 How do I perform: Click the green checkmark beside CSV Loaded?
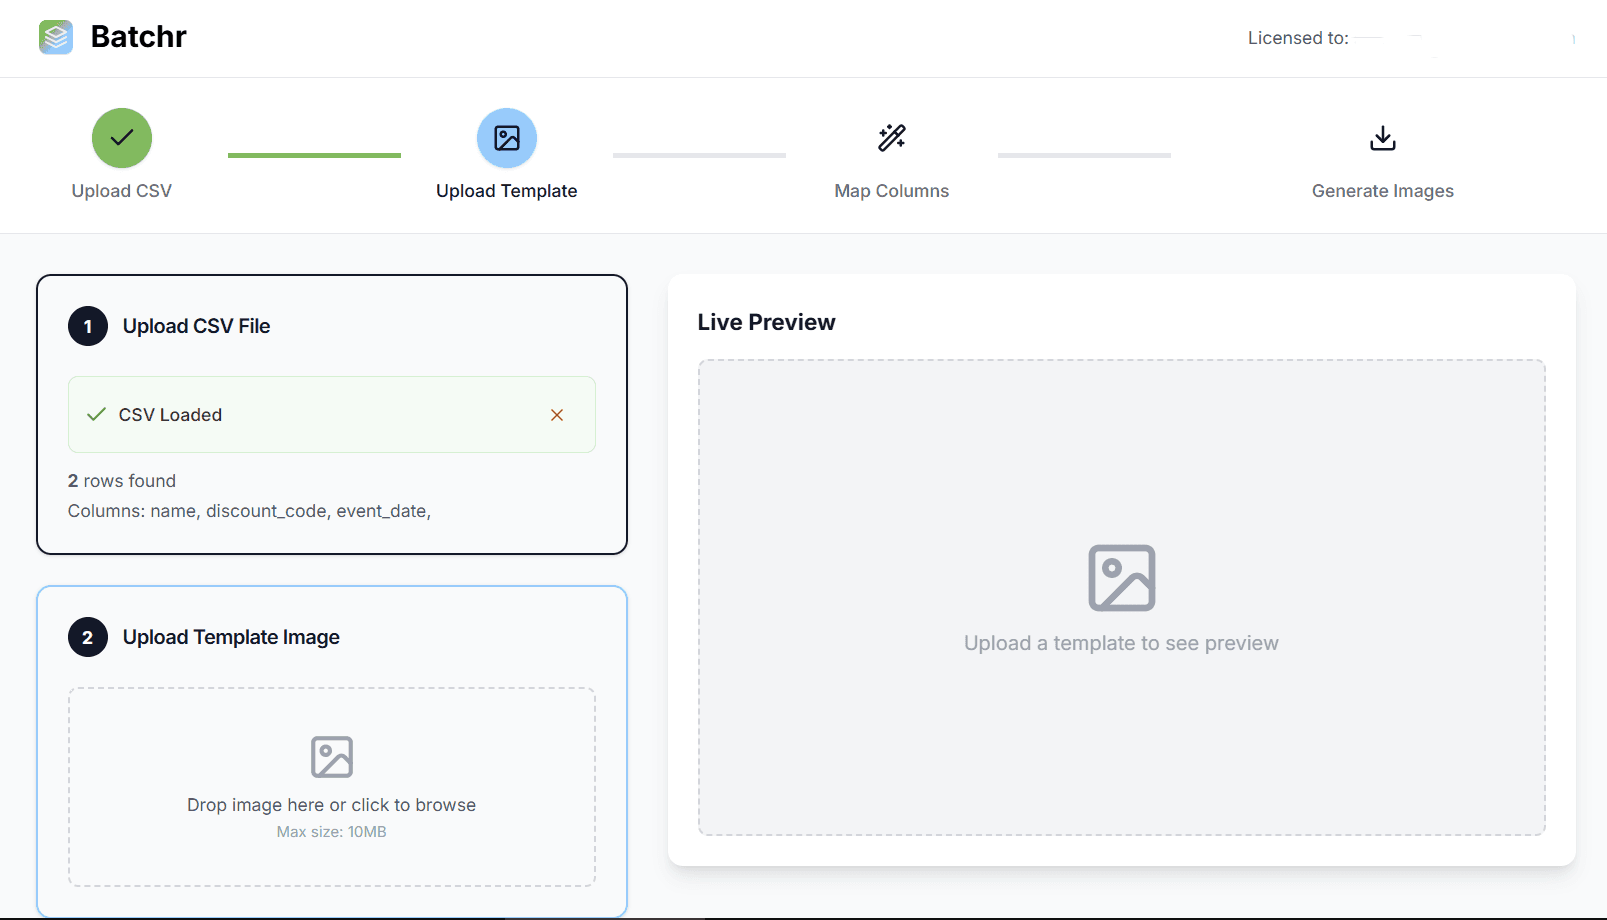click(x=95, y=414)
